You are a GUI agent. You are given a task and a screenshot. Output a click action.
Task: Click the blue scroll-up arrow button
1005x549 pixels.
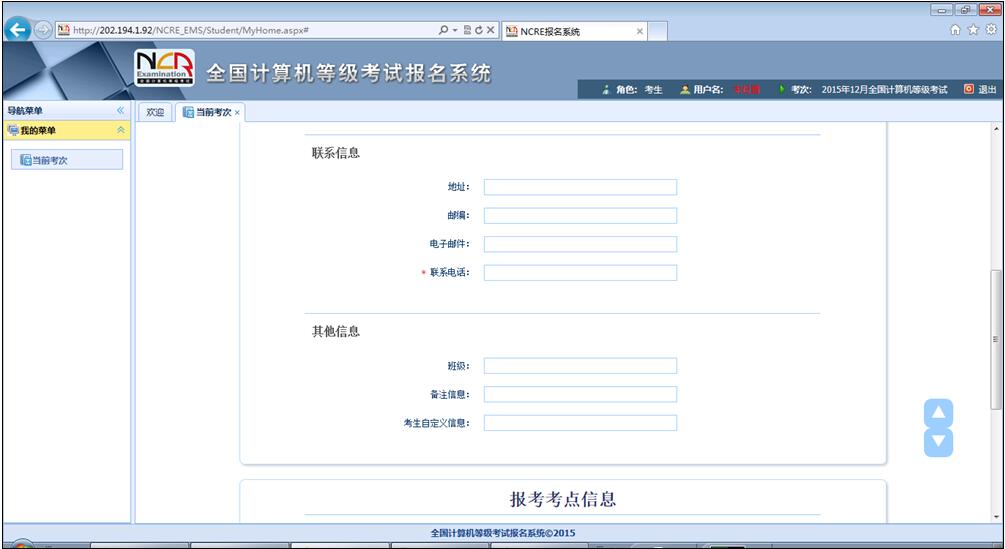click(x=938, y=413)
